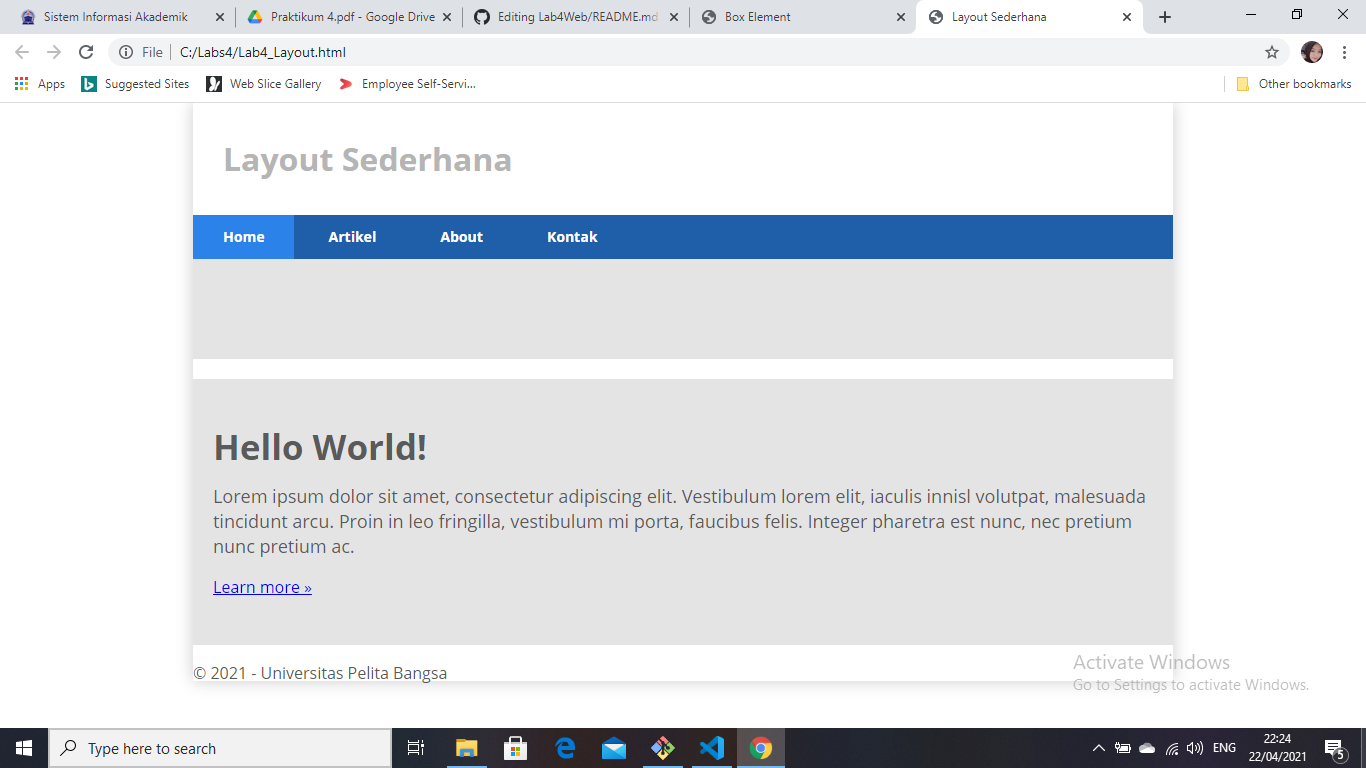Click the network icon in the system tray
This screenshot has height=768, width=1366.
[x=1172, y=747]
